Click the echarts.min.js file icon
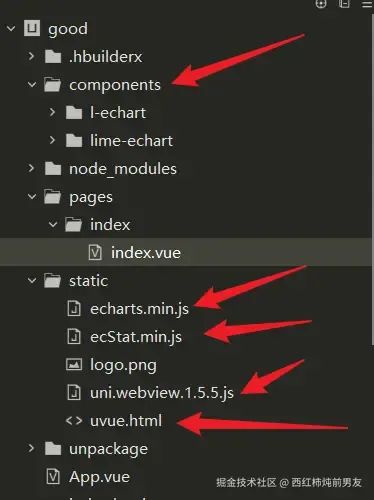Viewport: 374px width, 500px height. [74, 308]
